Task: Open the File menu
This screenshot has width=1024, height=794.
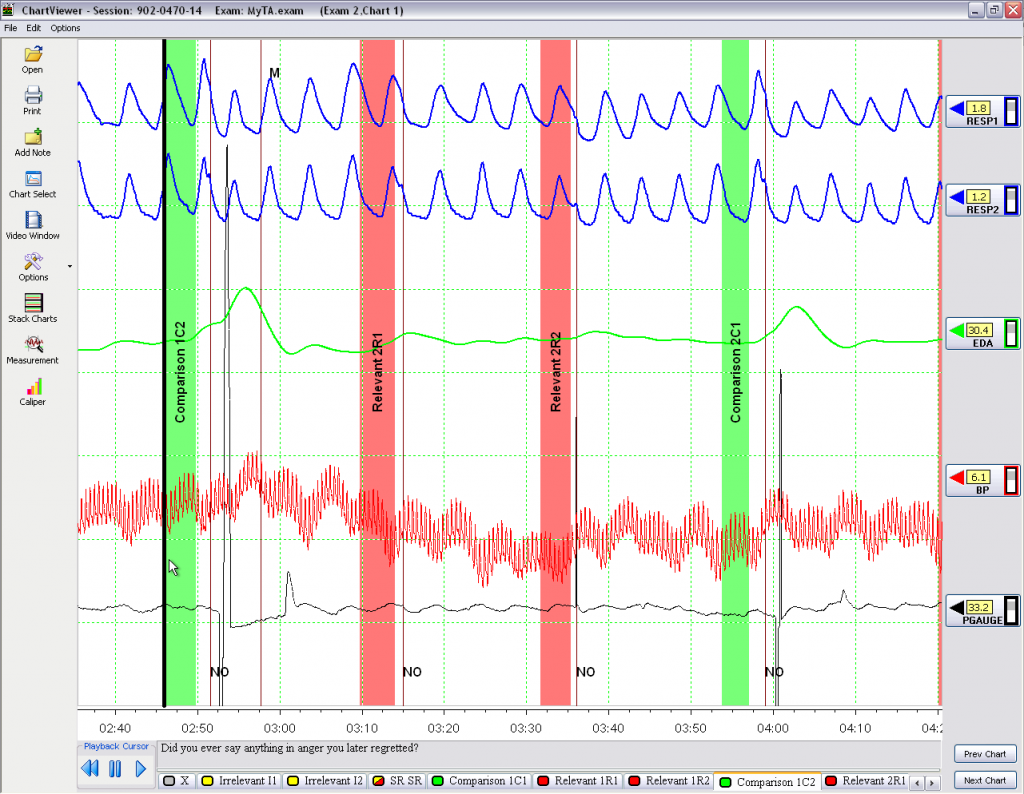Action: (11, 28)
